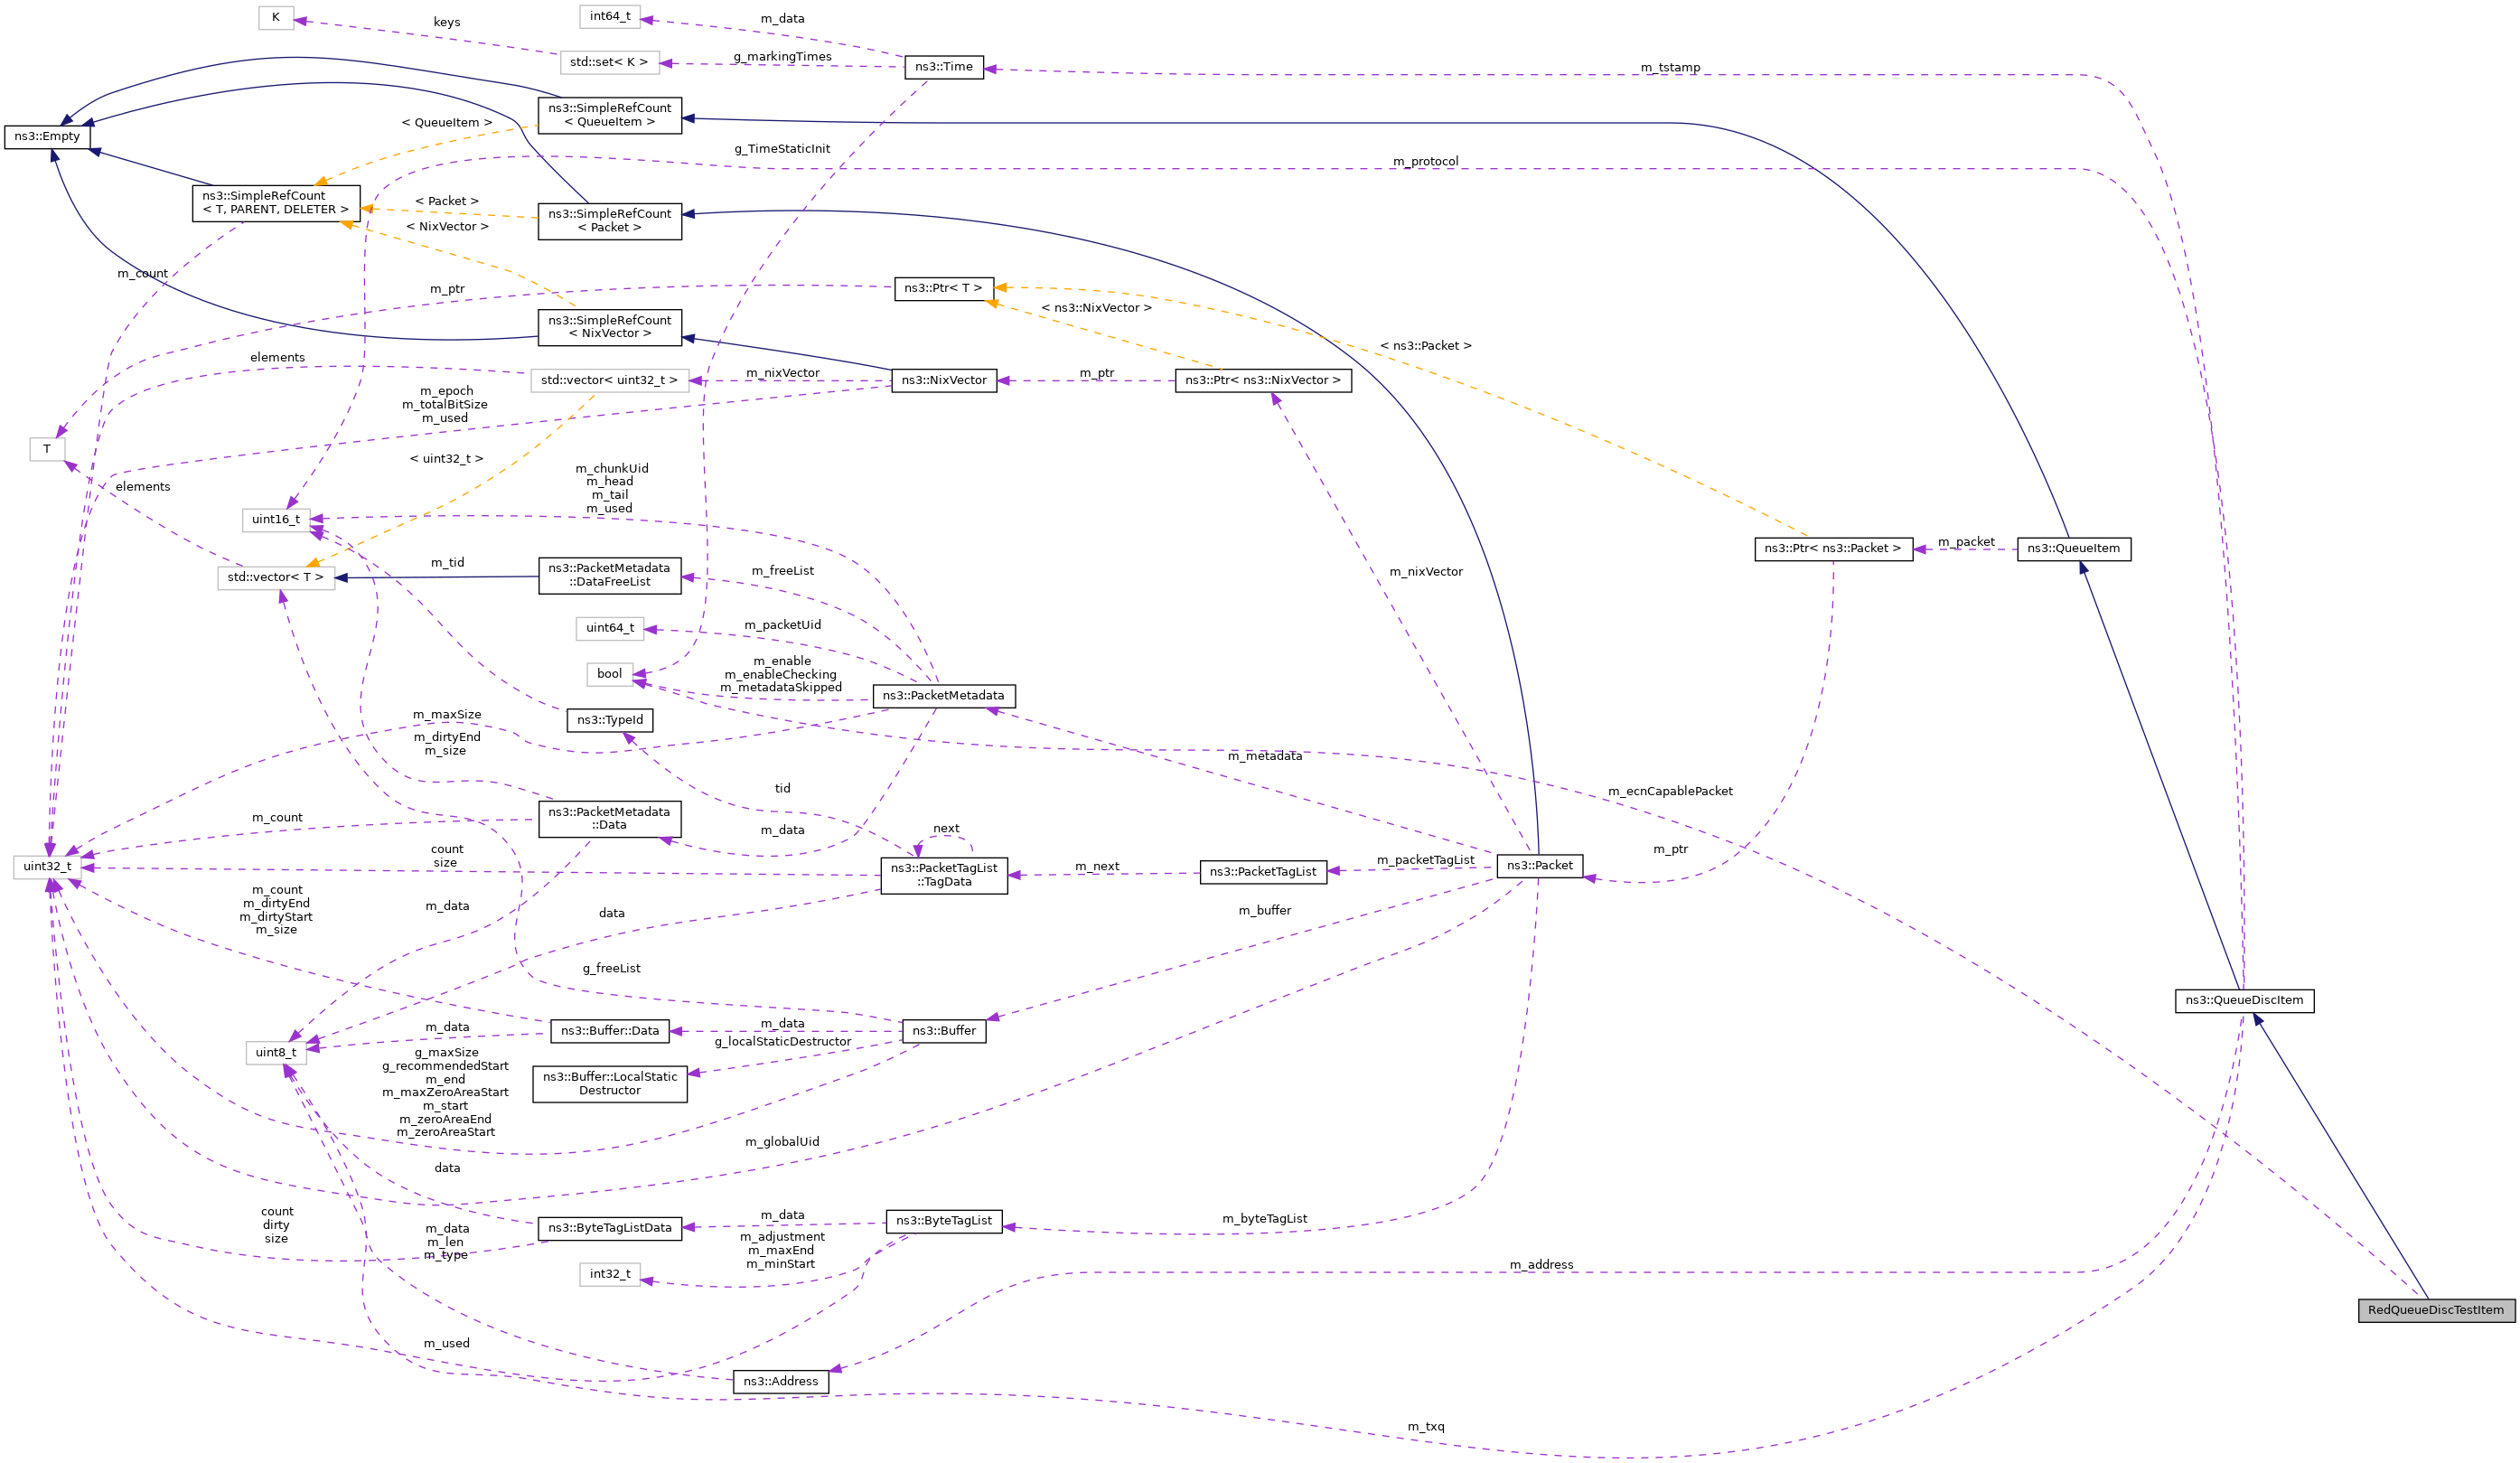Open the ns3::PacketTagList node

1265,871
